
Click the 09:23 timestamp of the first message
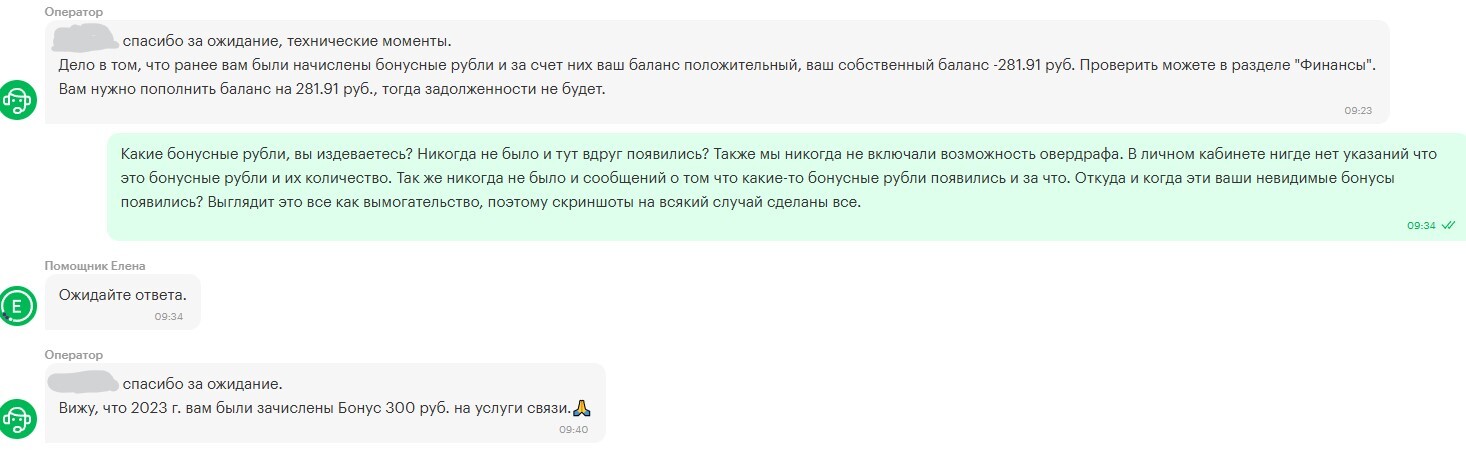pos(1358,111)
